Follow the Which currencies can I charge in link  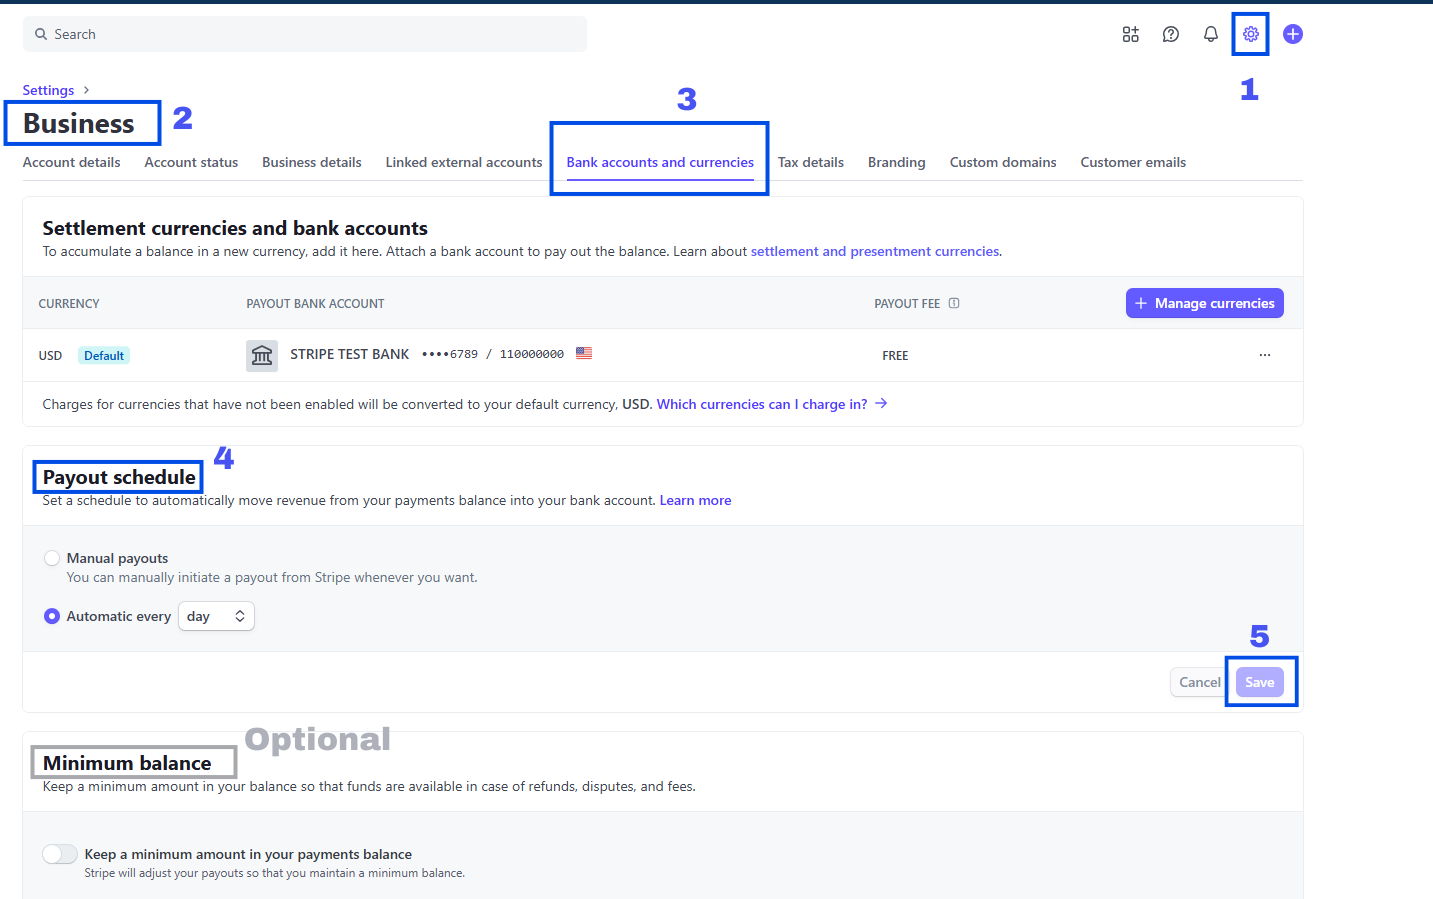click(762, 404)
